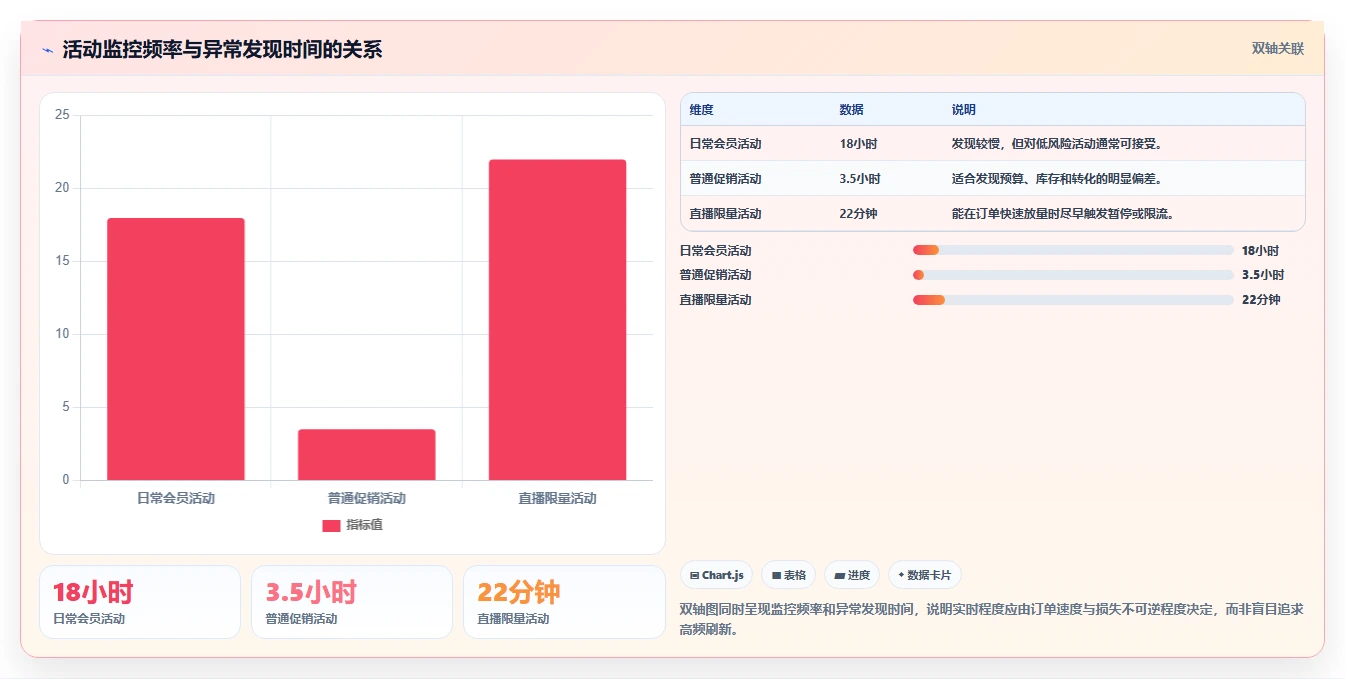This screenshot has height=679, width=1345.
Task: Click the summary paragraph starting 双轴图同时呈现
Action: coord(991,619)
